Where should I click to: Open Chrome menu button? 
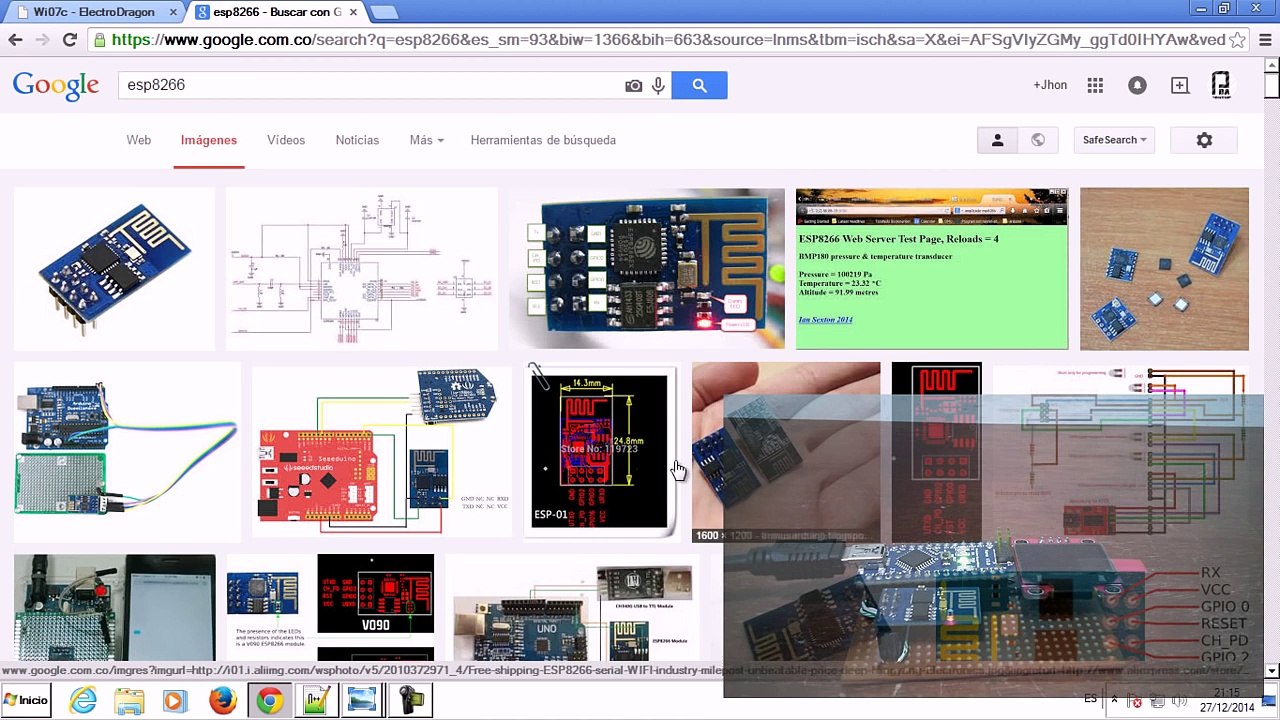click(x=1265, y=40)
